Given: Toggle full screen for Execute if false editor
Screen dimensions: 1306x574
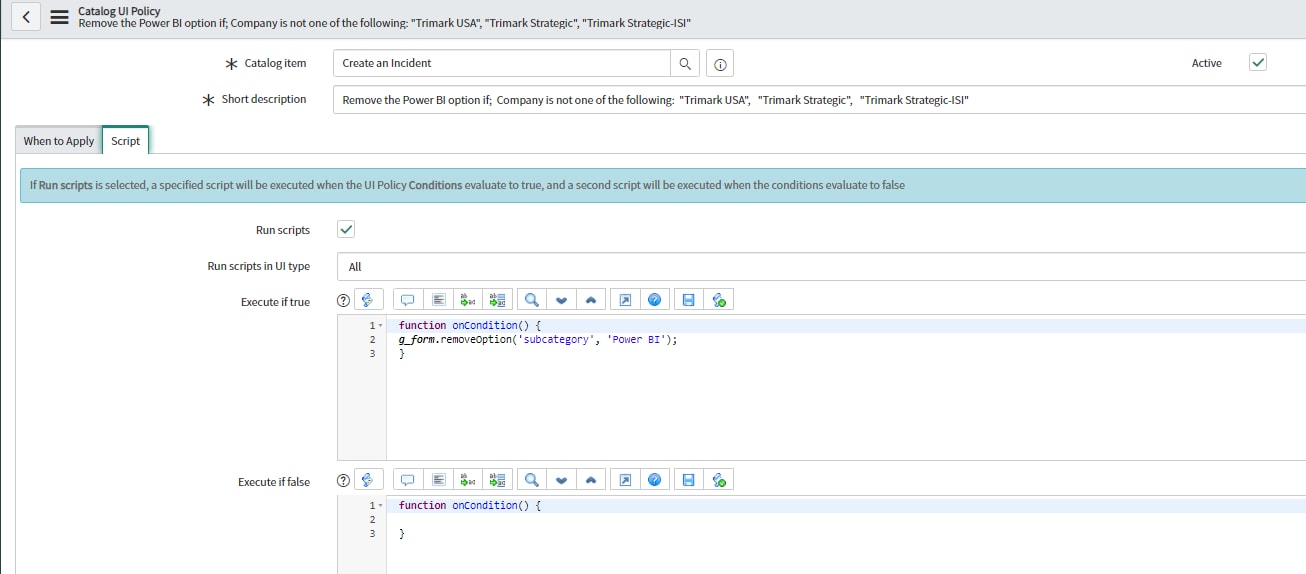Looking at the screenshot, I should [625, 480].
